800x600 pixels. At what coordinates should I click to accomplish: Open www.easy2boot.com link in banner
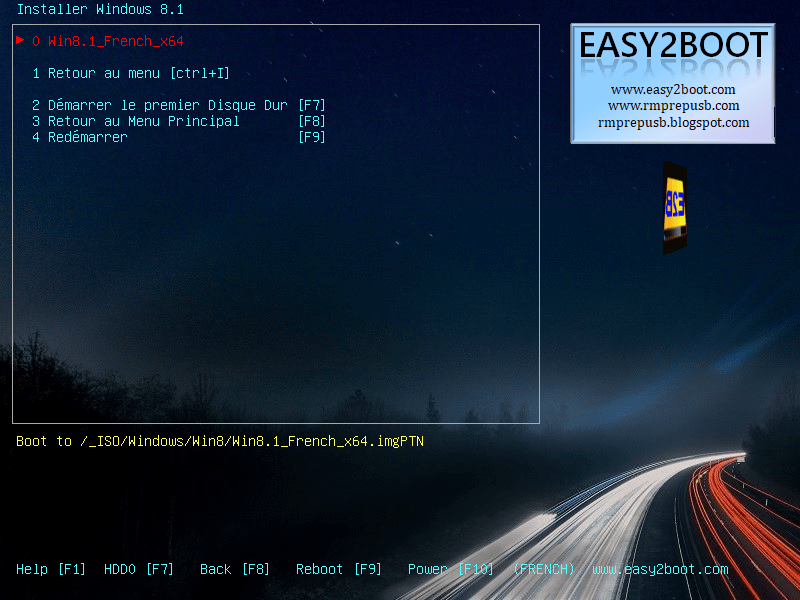673,89
